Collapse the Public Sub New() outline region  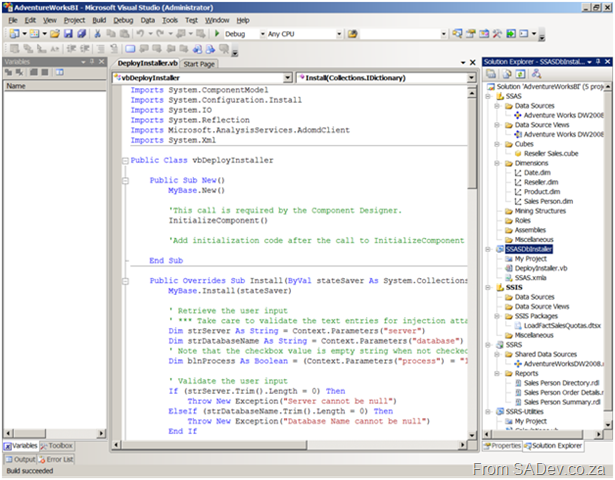coord(125,180)
